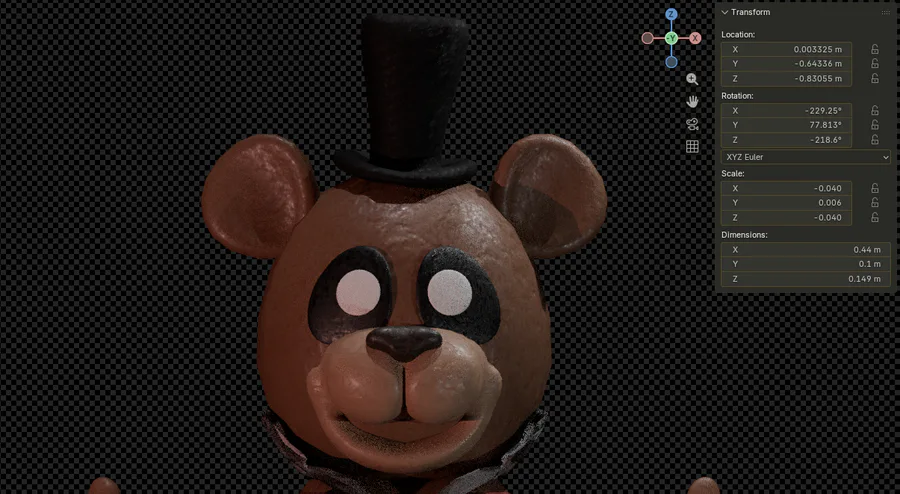This screenshot has width=900, height=494.
Task: Lock the Location Z value
Action: [875, 79]
